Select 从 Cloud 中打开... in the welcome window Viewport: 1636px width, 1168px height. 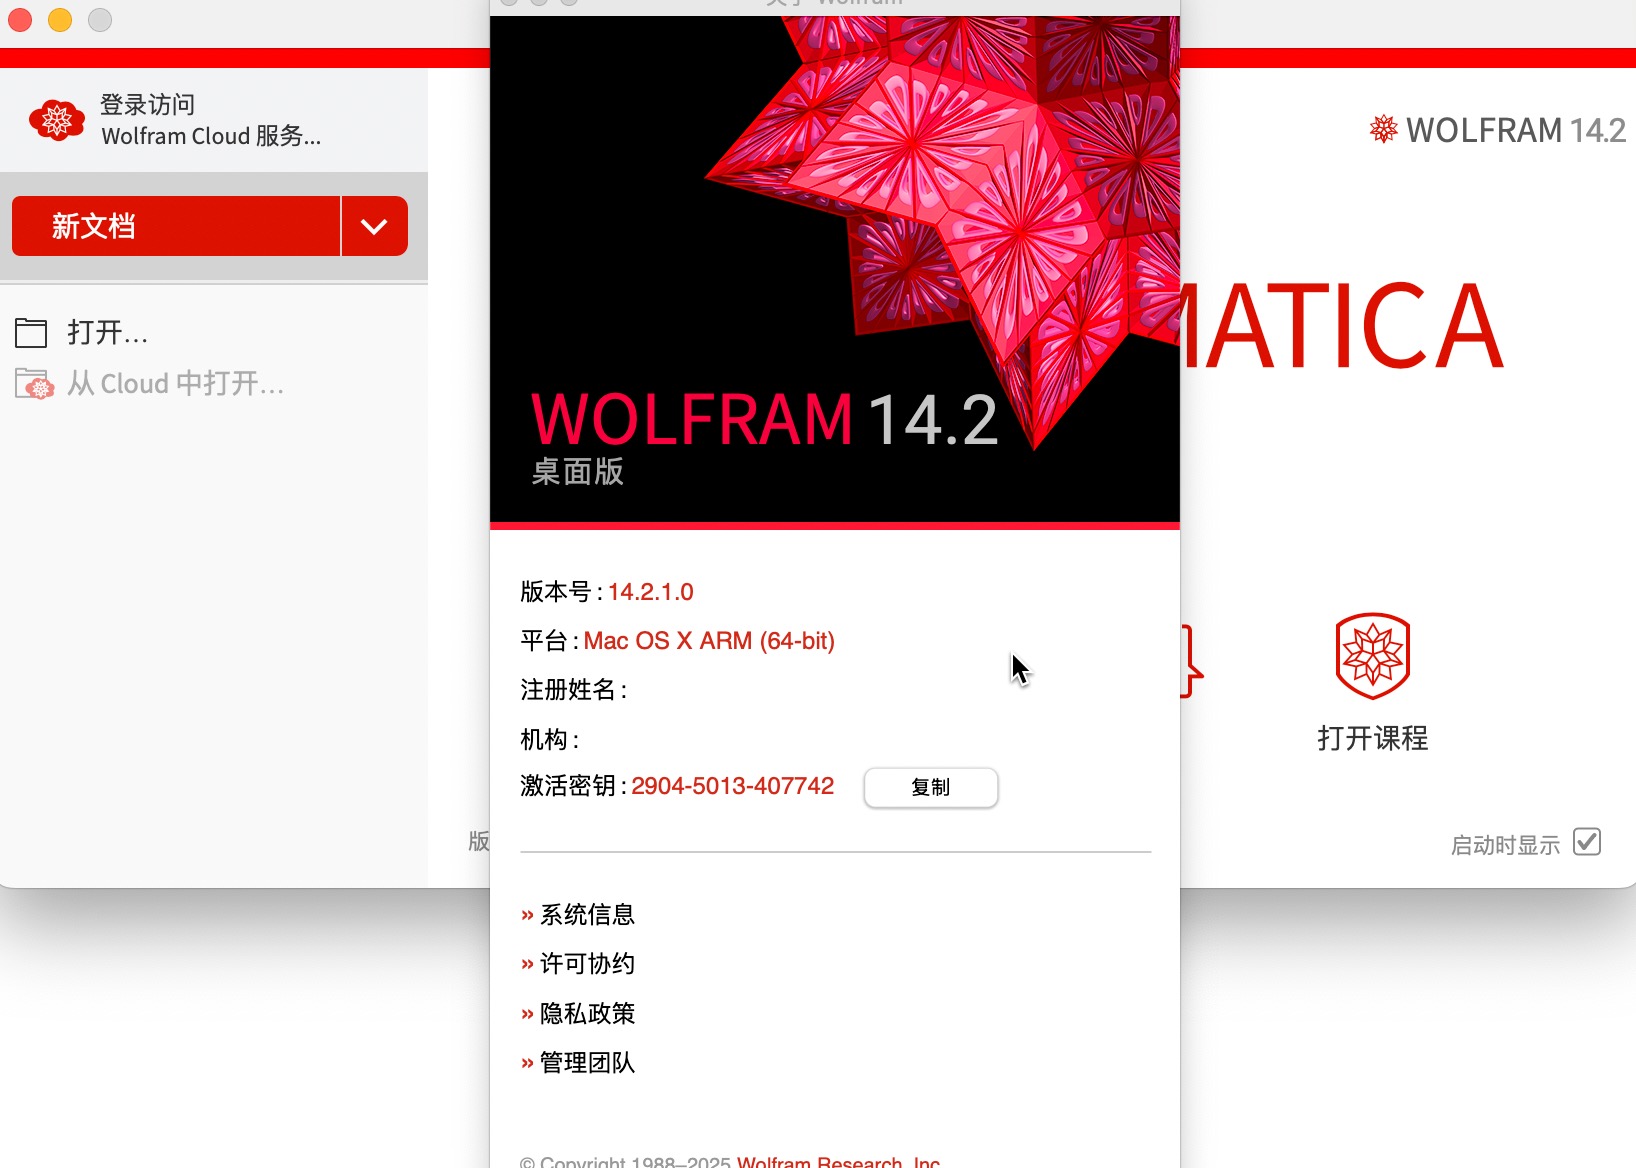coord(175,384)
